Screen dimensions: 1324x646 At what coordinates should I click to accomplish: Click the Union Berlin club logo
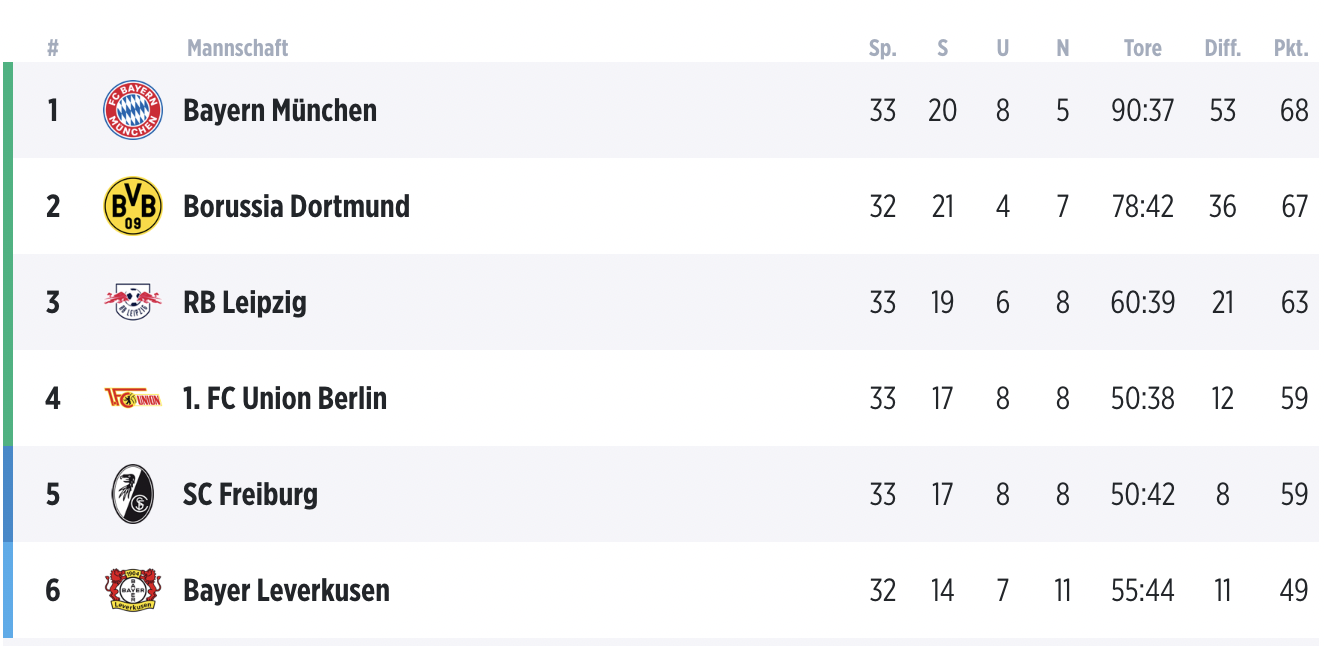(x=133, y=398)
